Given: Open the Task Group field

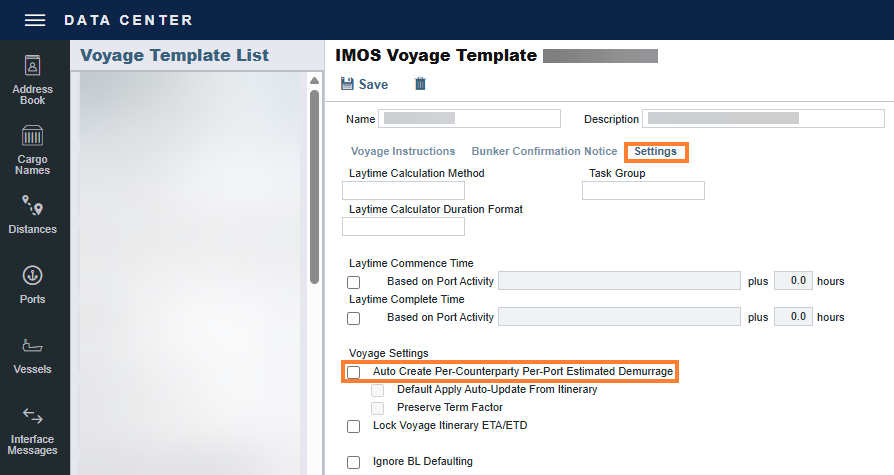Looking at the screenshot, I should 643,190.
